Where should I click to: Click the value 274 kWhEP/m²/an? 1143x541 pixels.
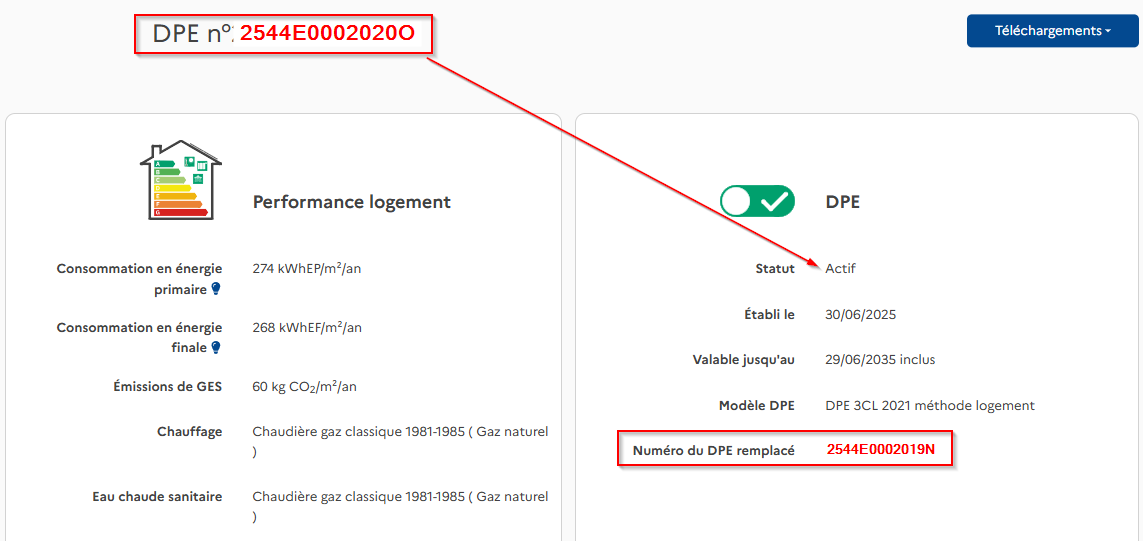pyautogui.click(x=307, y=268)
